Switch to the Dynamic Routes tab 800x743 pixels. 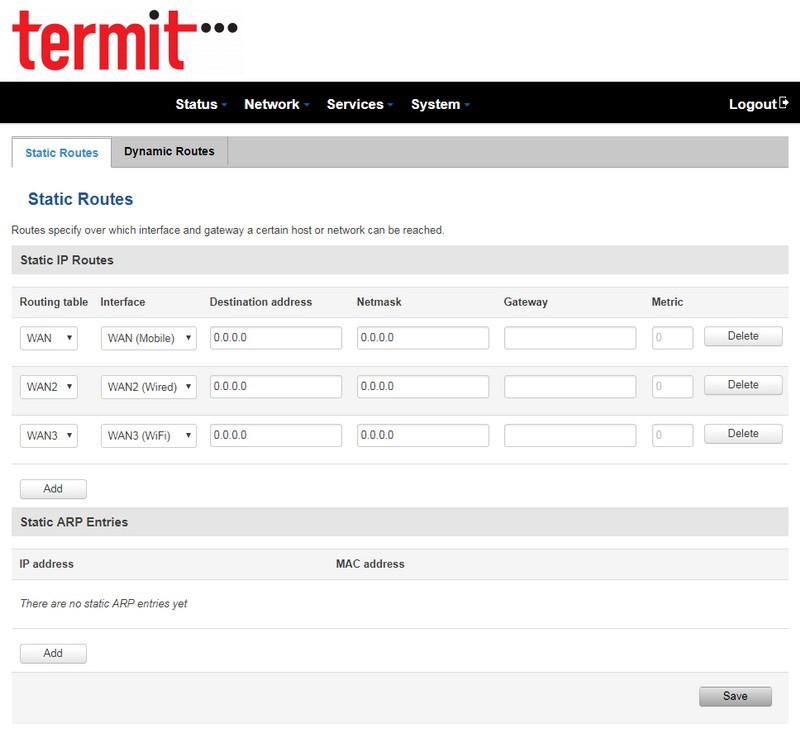click(x=169, y=152)
